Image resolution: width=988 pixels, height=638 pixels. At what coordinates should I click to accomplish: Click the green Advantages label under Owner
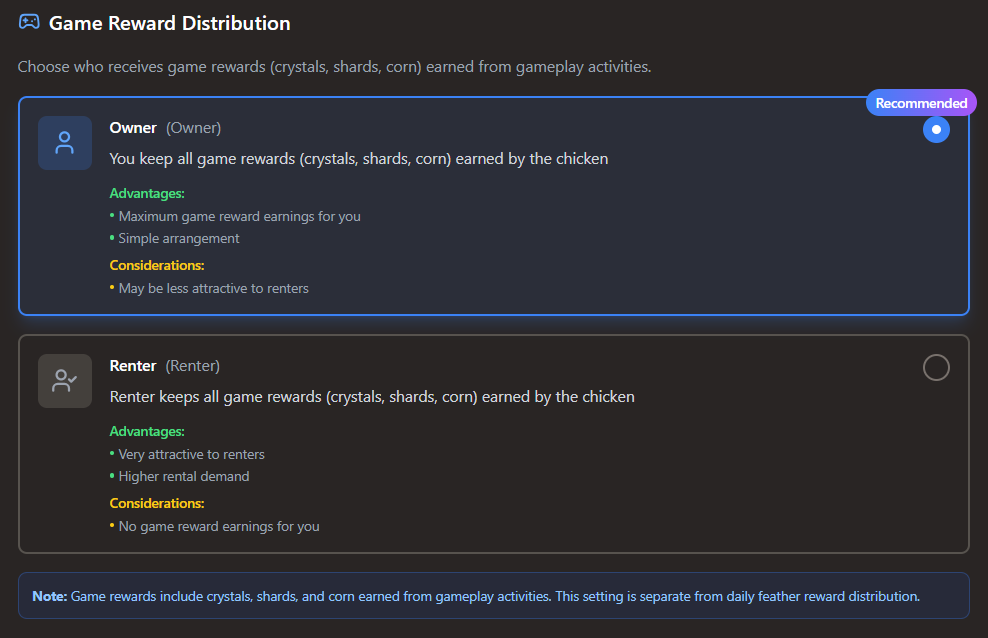click(147, 194)
